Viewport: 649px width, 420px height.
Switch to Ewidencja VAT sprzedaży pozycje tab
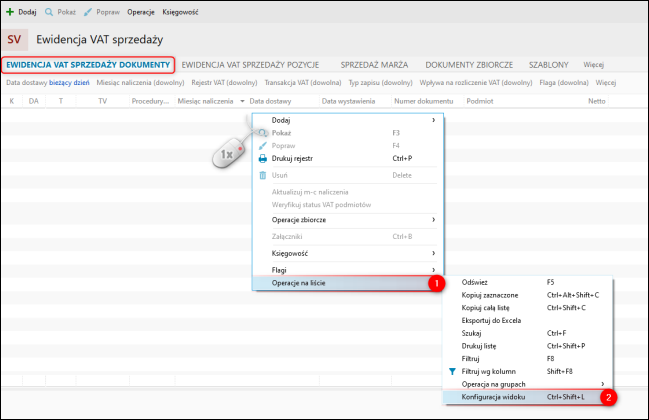click(x=250, y=65)
